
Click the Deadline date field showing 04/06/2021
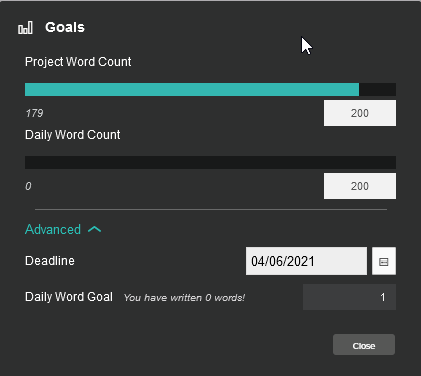point(306,261)
